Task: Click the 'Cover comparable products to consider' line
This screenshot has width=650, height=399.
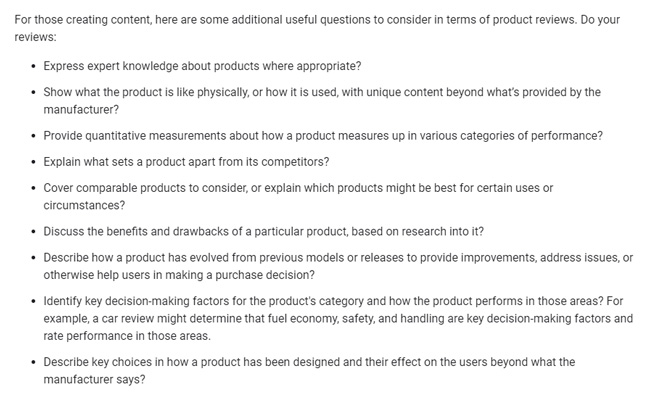Action: pos(298,188)
